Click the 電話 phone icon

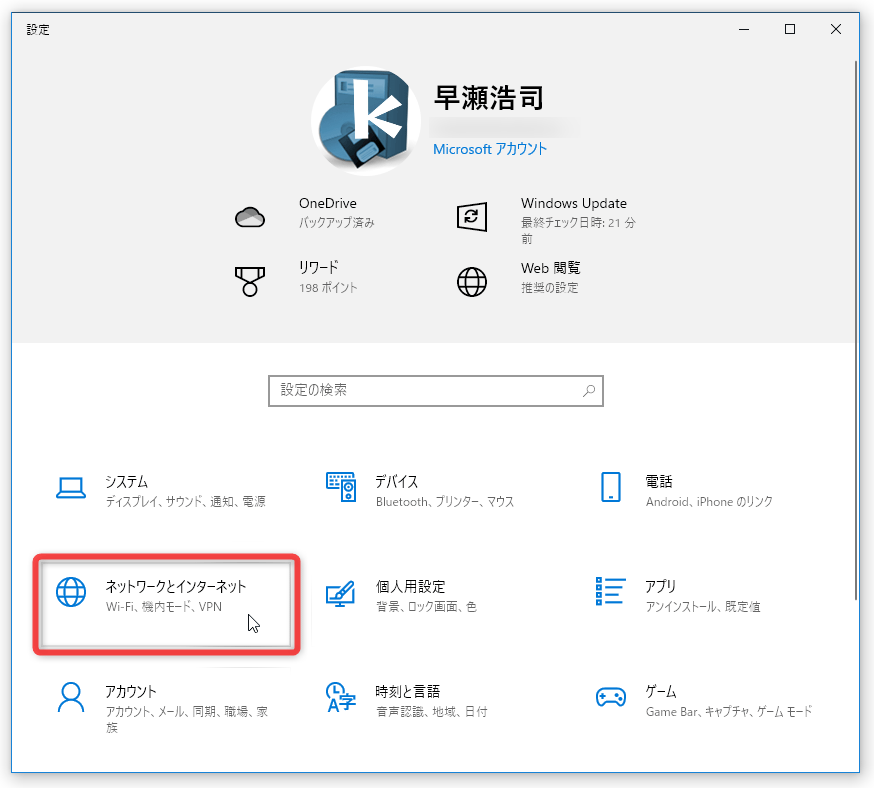pos(611,487)
